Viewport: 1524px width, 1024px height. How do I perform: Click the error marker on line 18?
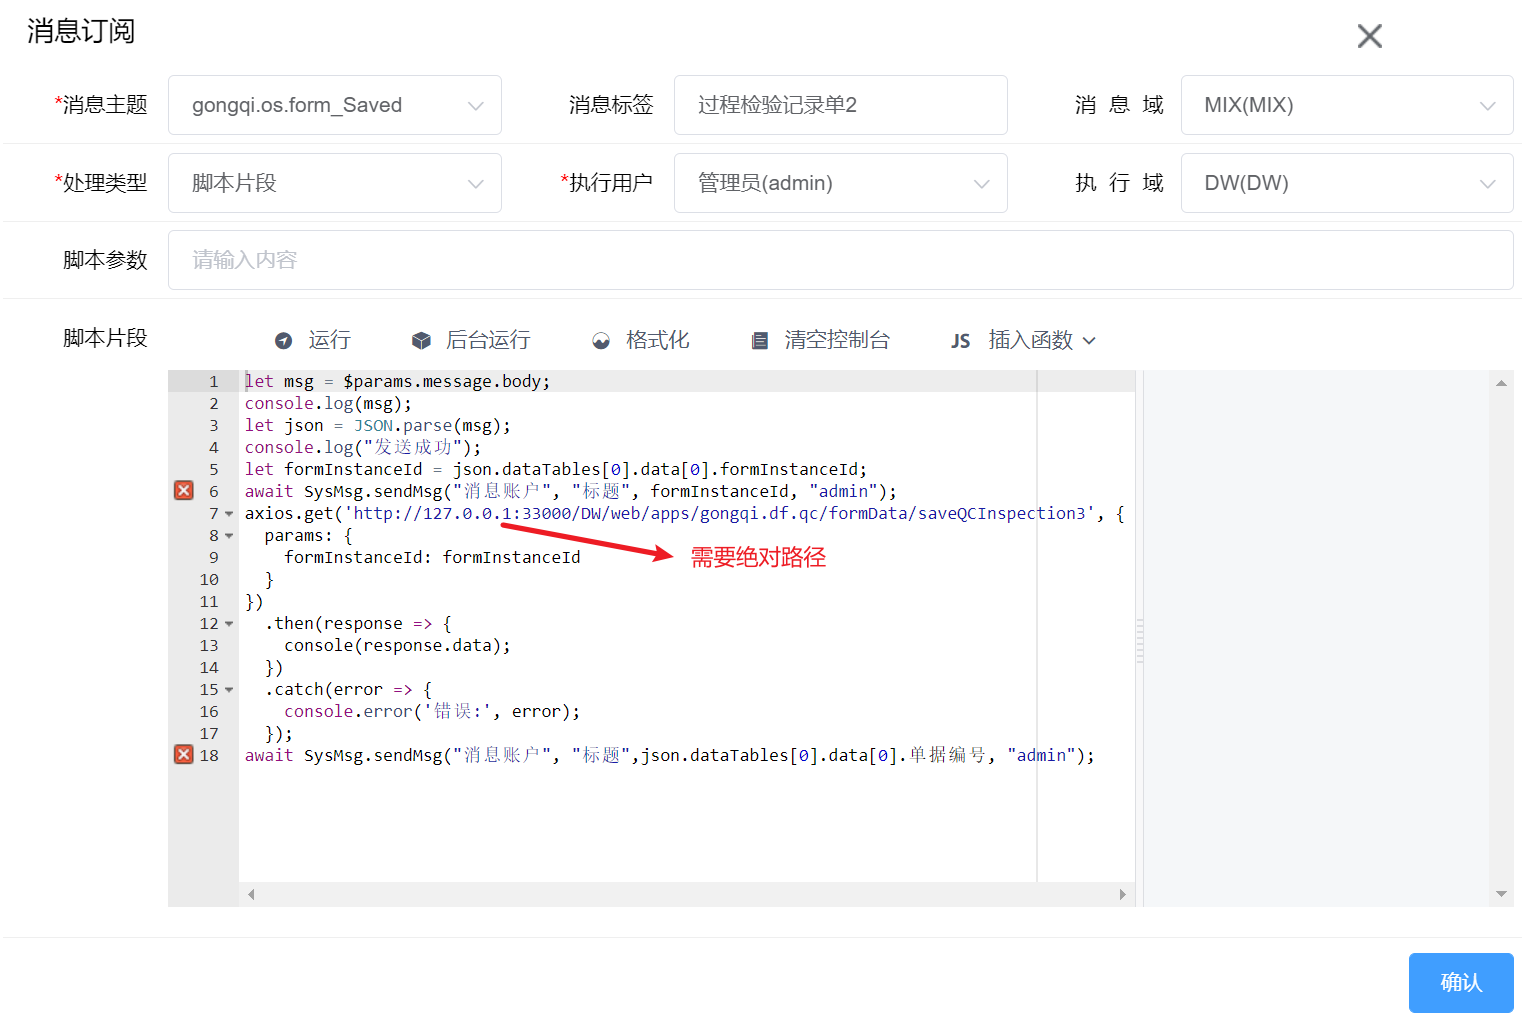coord(184,754)
